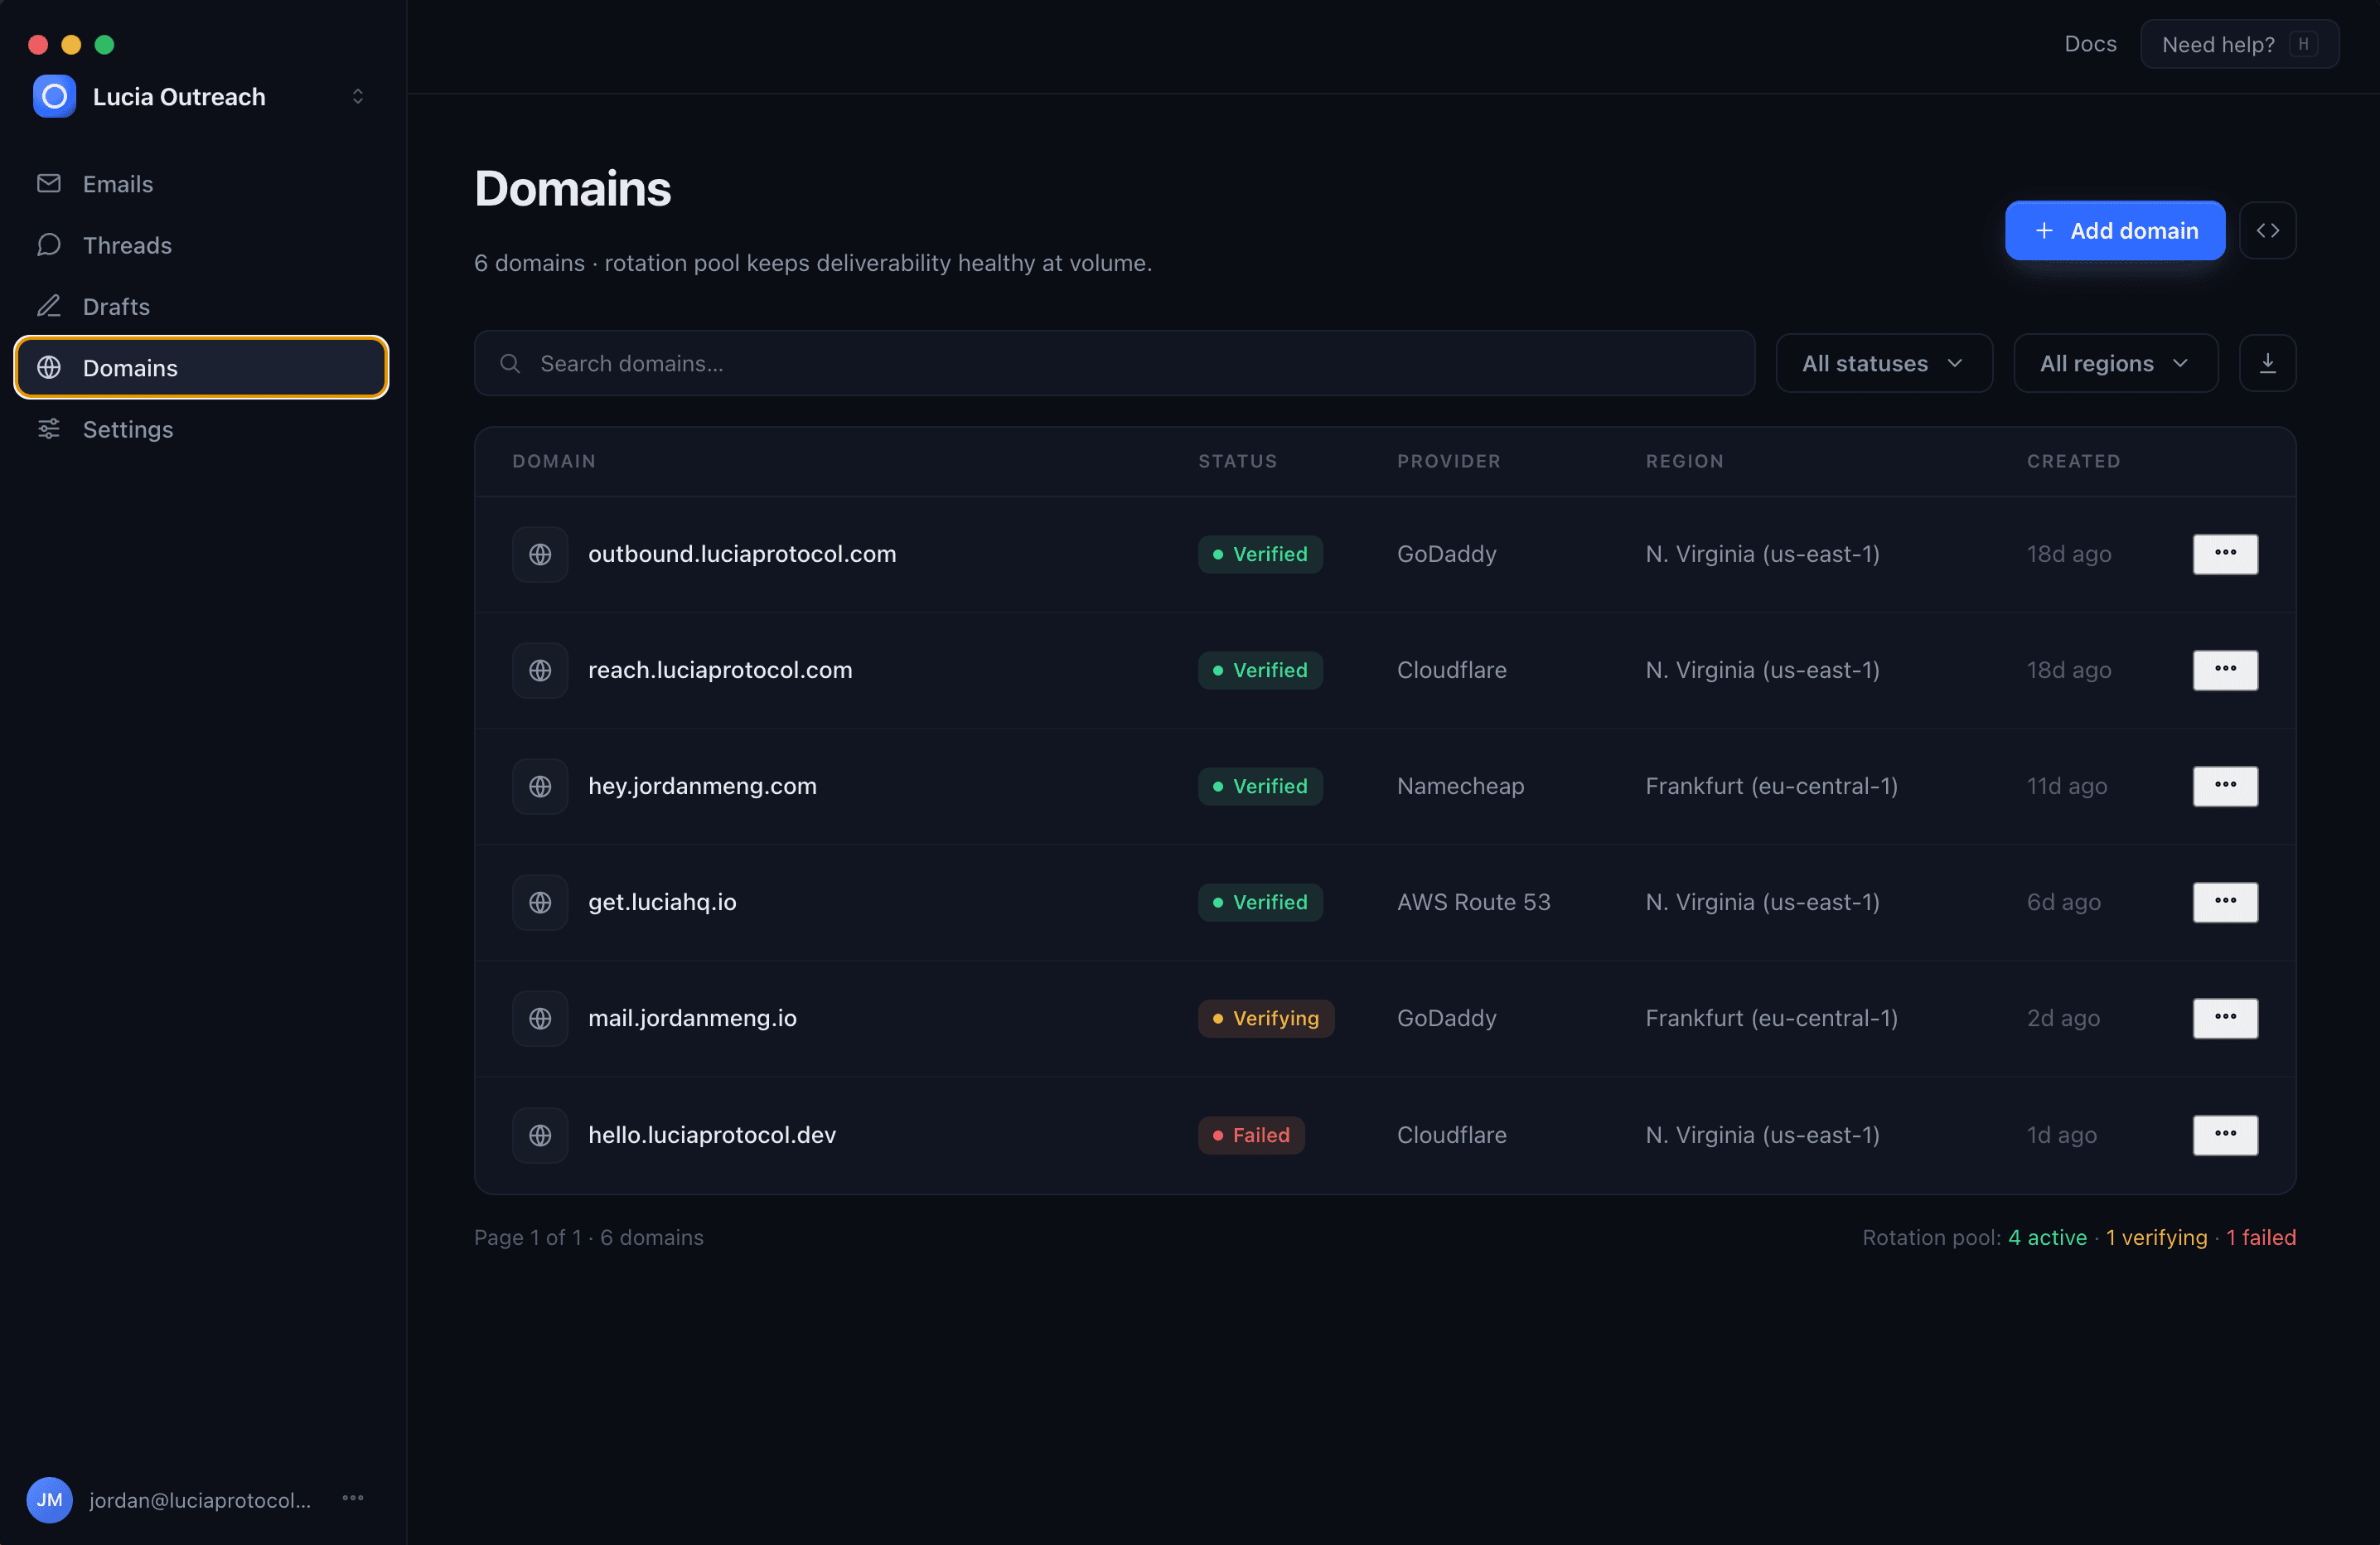Open the Docs link

click(x=2090, y=44)
